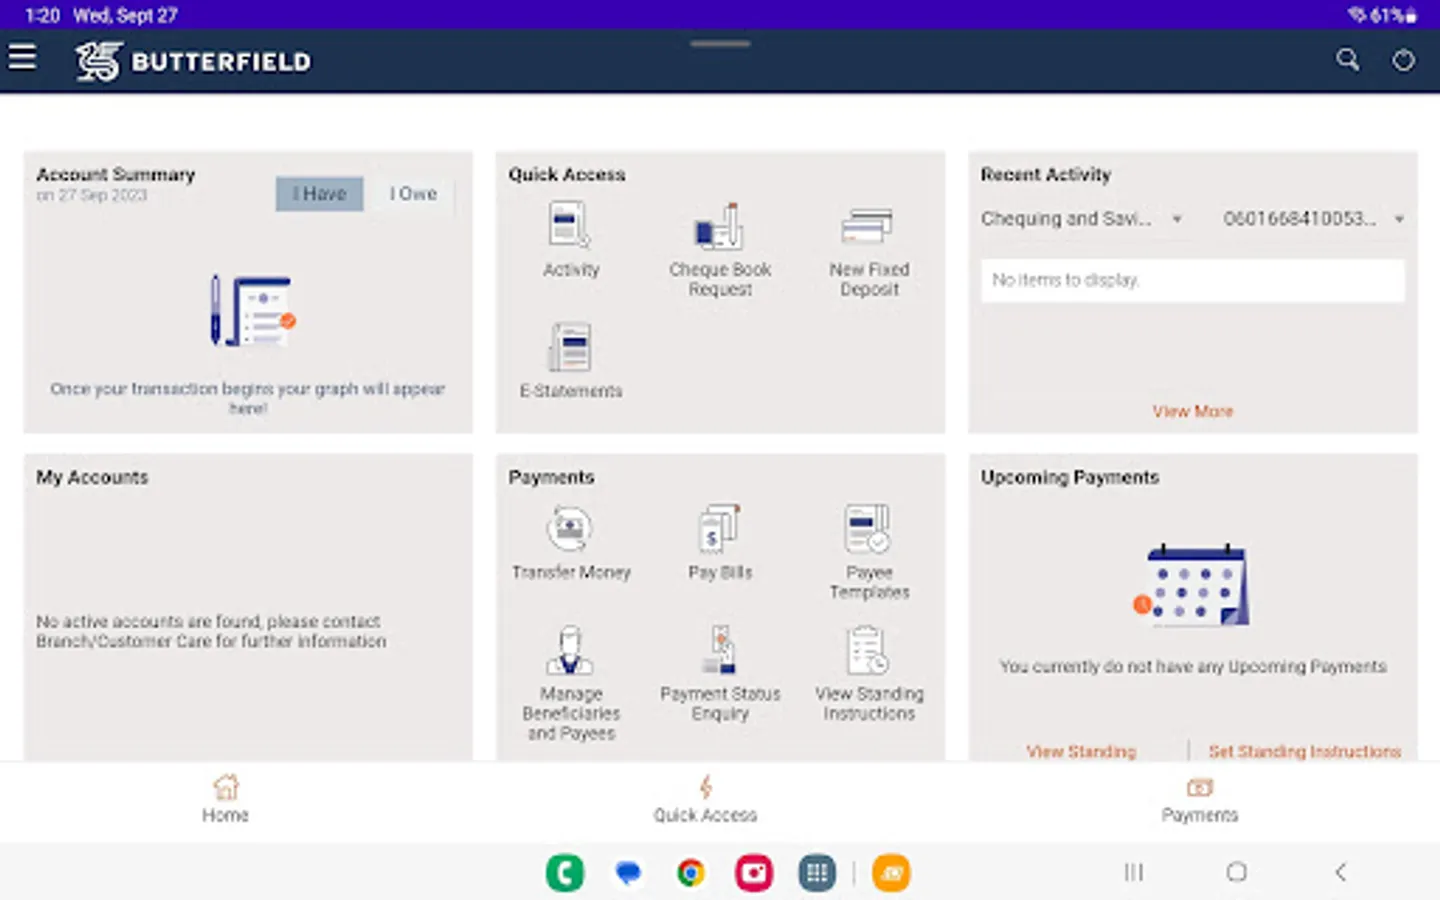Image resolution: width=1440 pixels, height=900 pixels.
Task: Open Manage Beneficiaries and Payees
Action: [x=571, y=684]
